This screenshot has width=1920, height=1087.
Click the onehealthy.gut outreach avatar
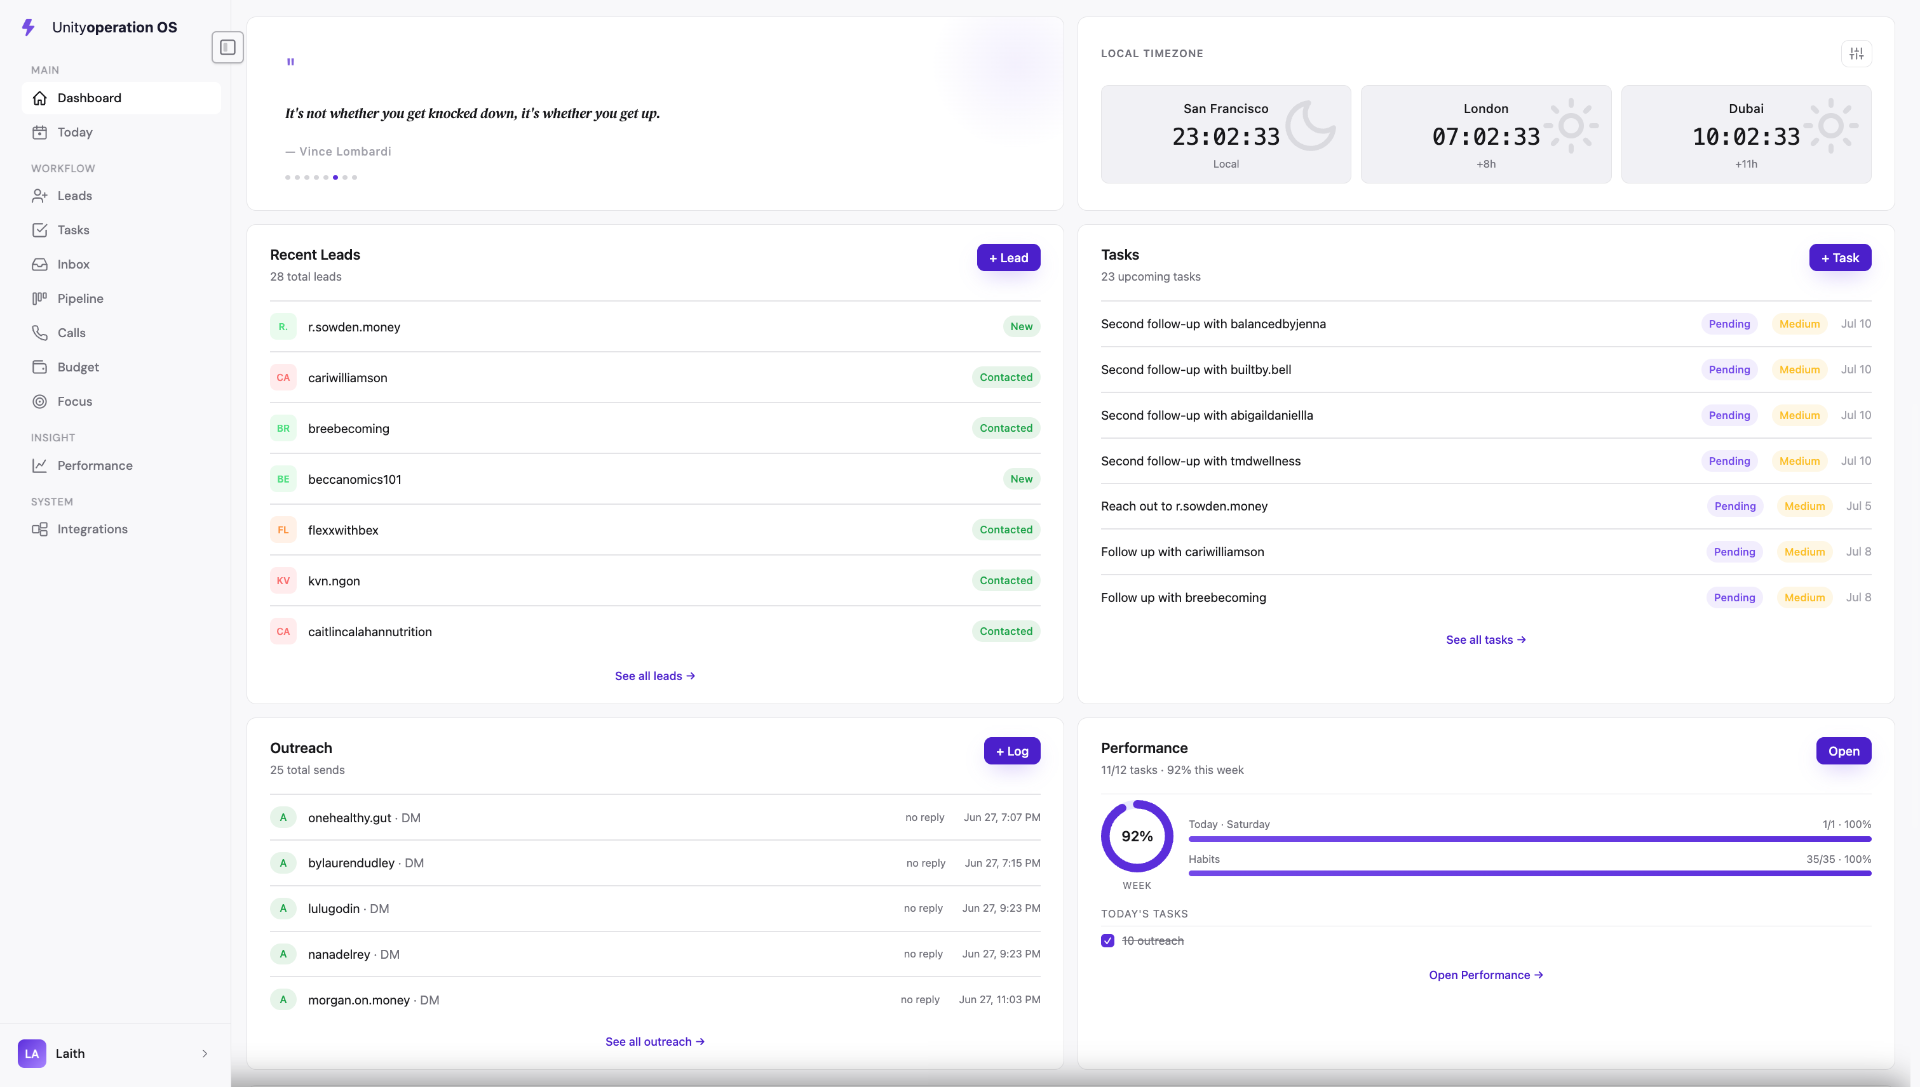pos(283,817)
